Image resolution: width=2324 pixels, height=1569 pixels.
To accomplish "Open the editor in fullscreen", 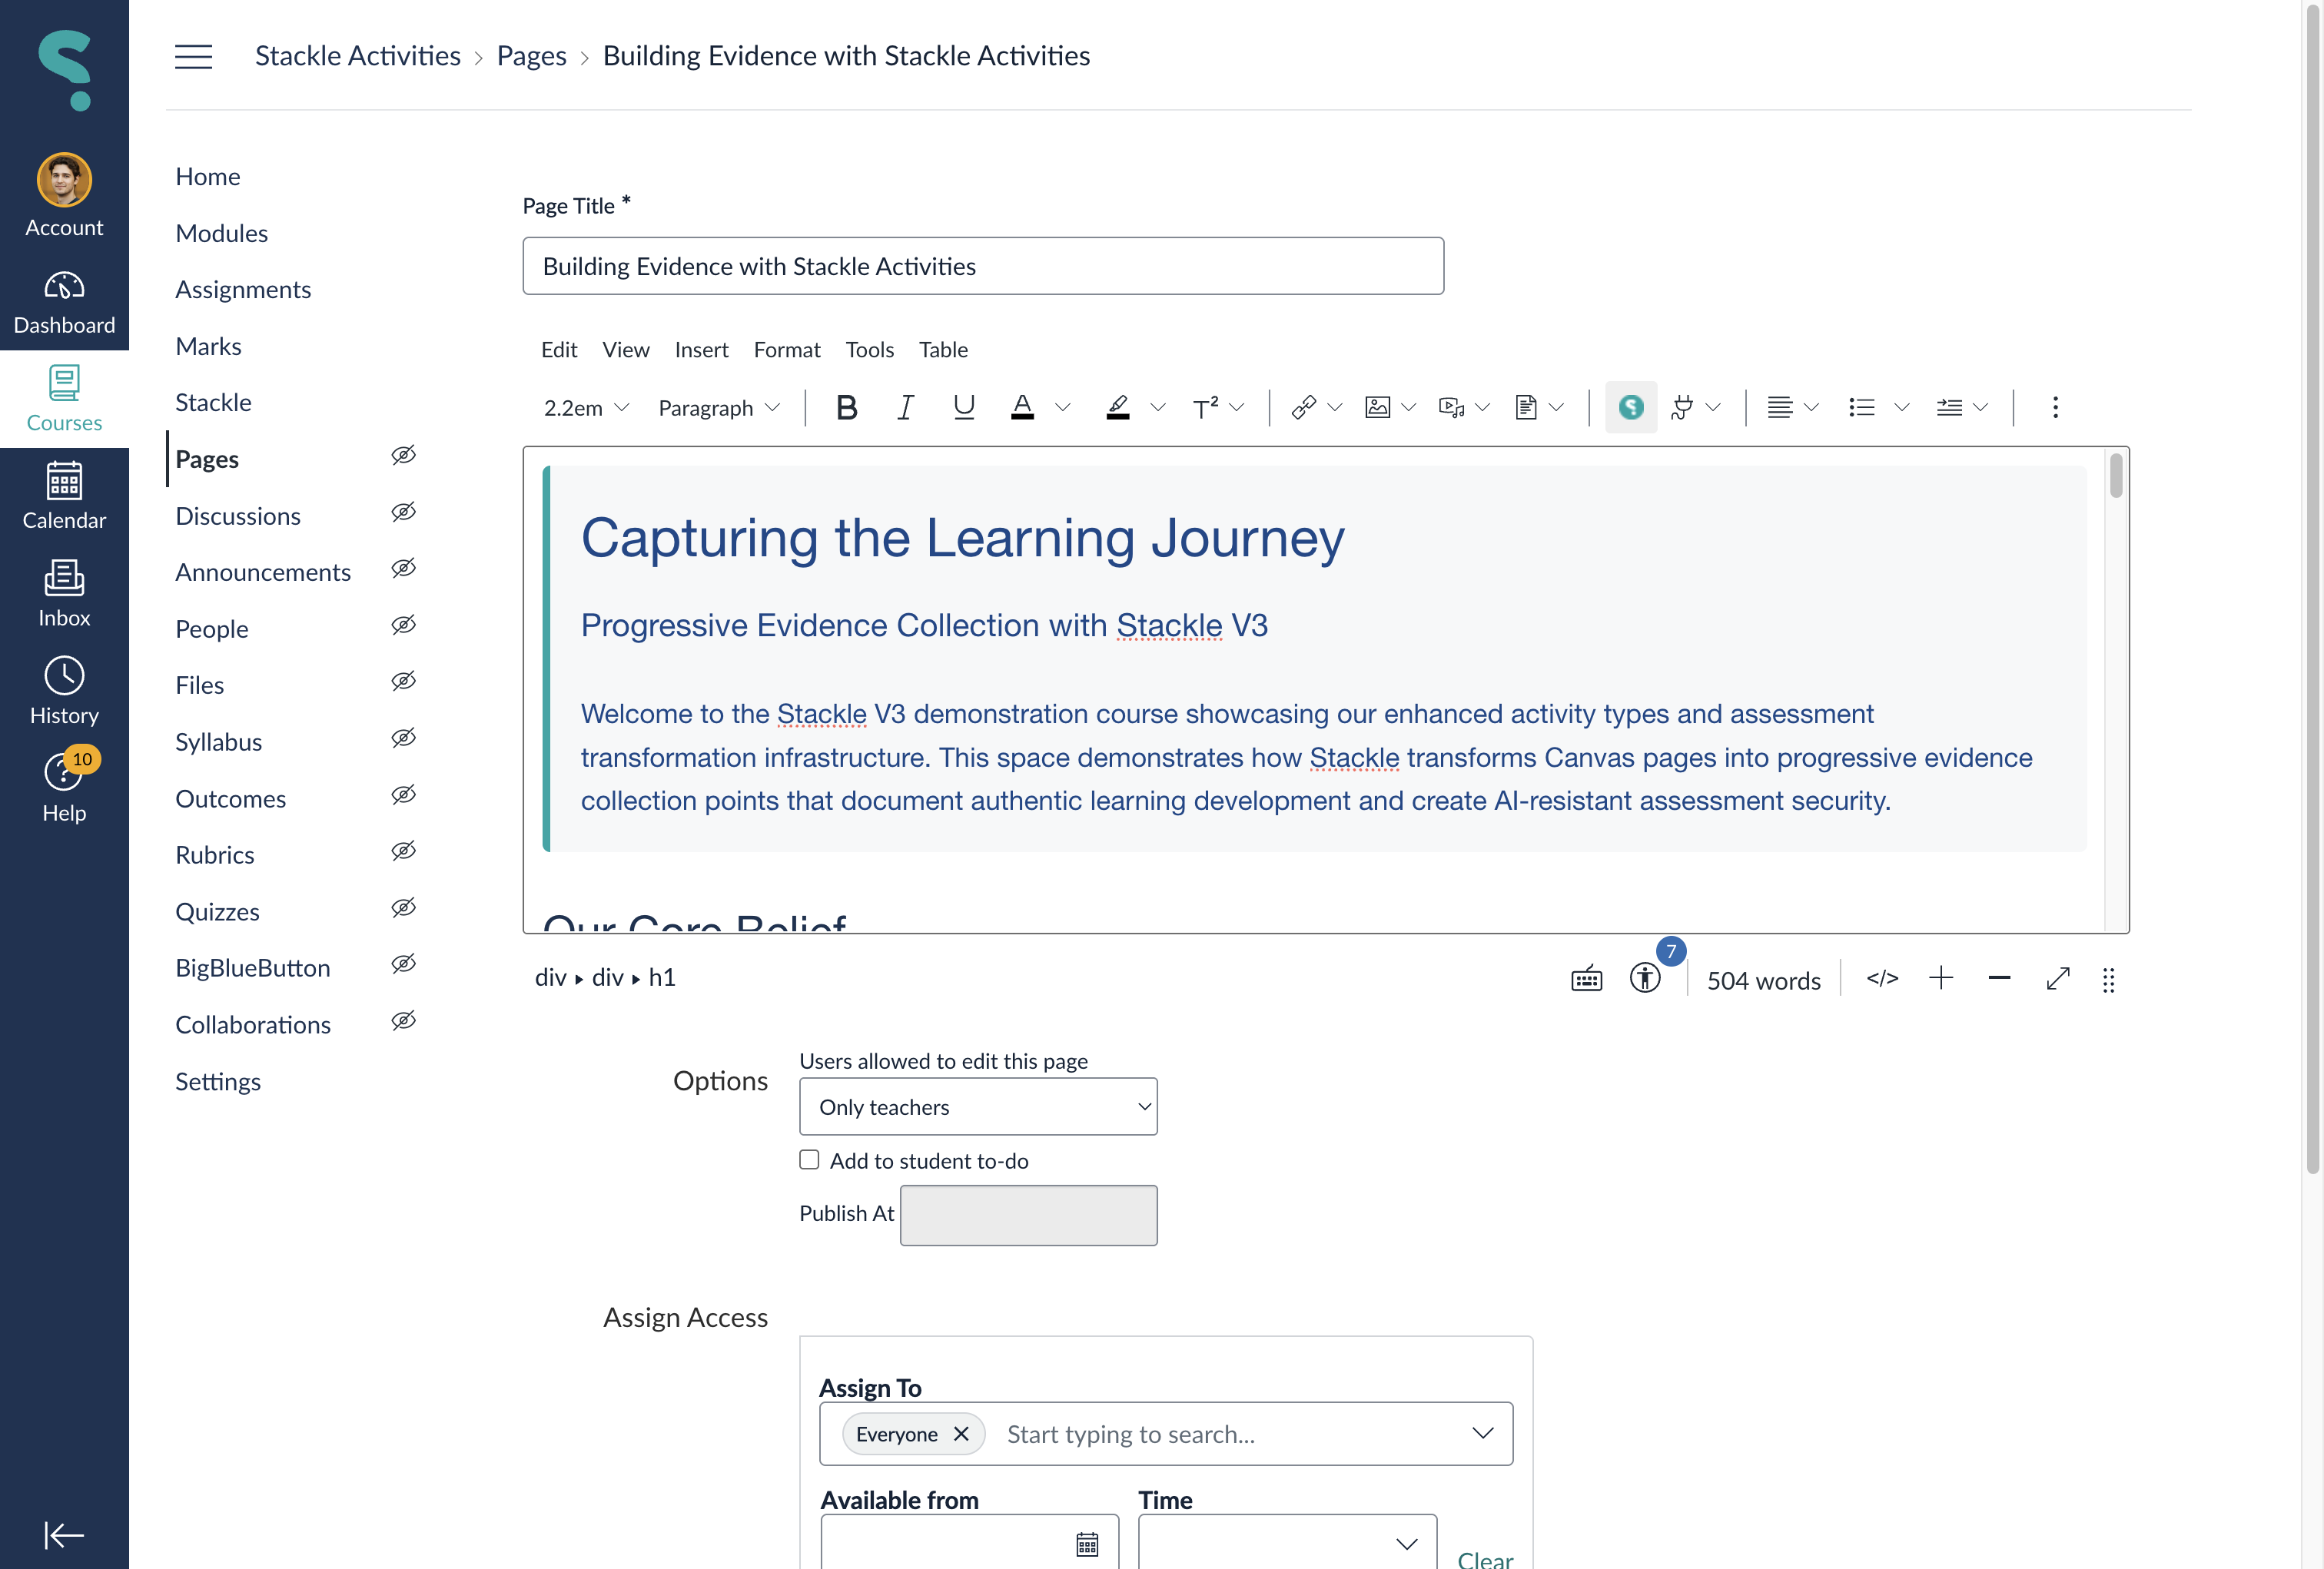I will tap(2057, 979).
